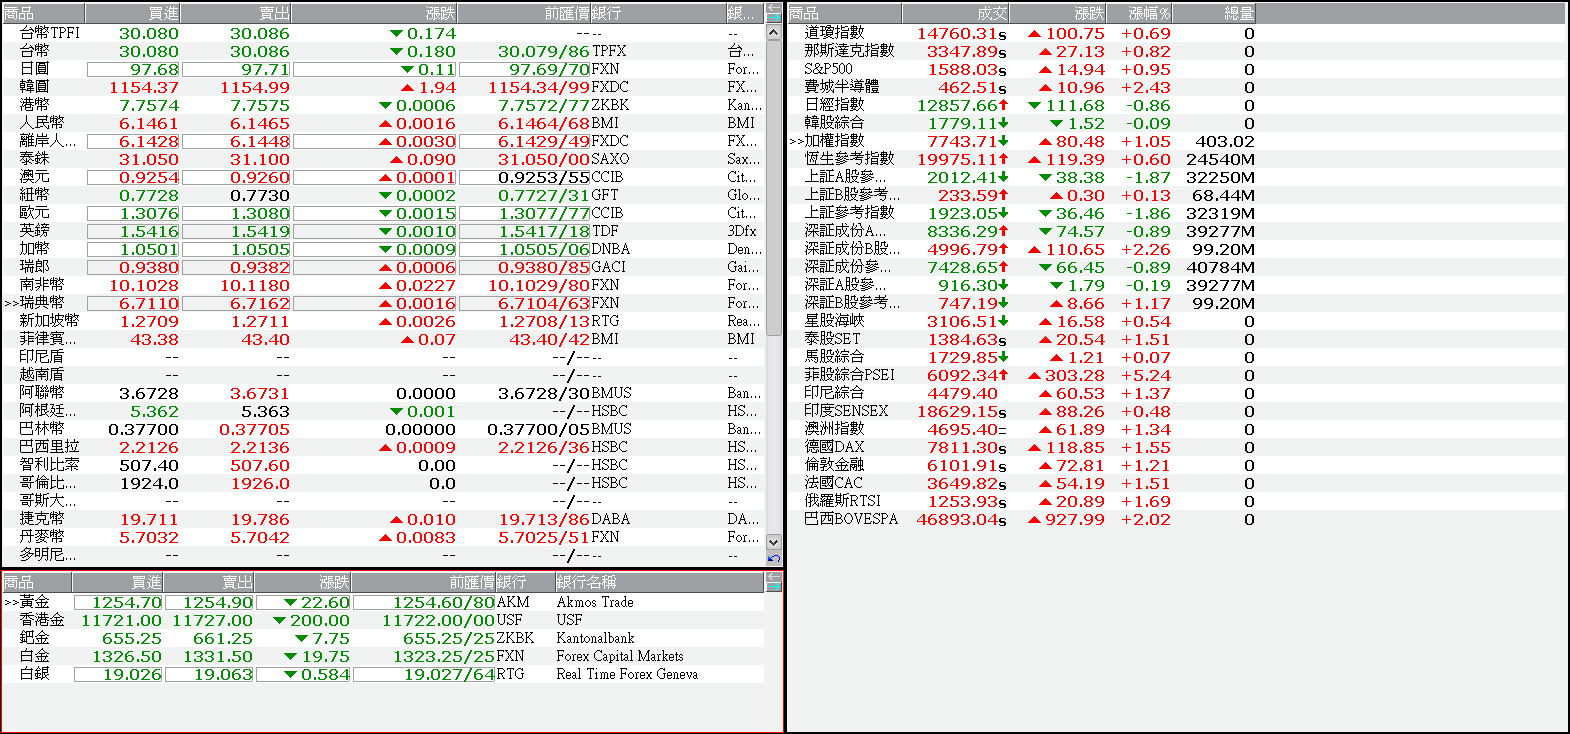1570x734 pixels.
Task: Select the 阿聯幣 currency row
Action: pos(383,393)
